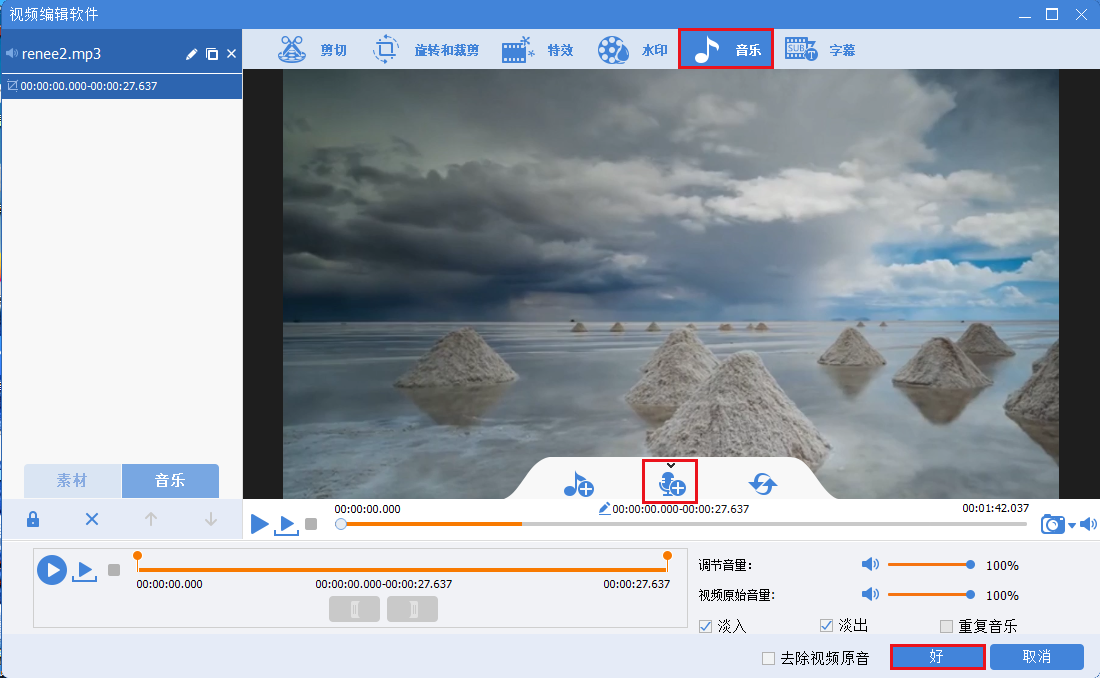This screenshot has width=1100, height=678.
Task: Rename renee2.mp3 with the pencil icon
Action: 192,54
